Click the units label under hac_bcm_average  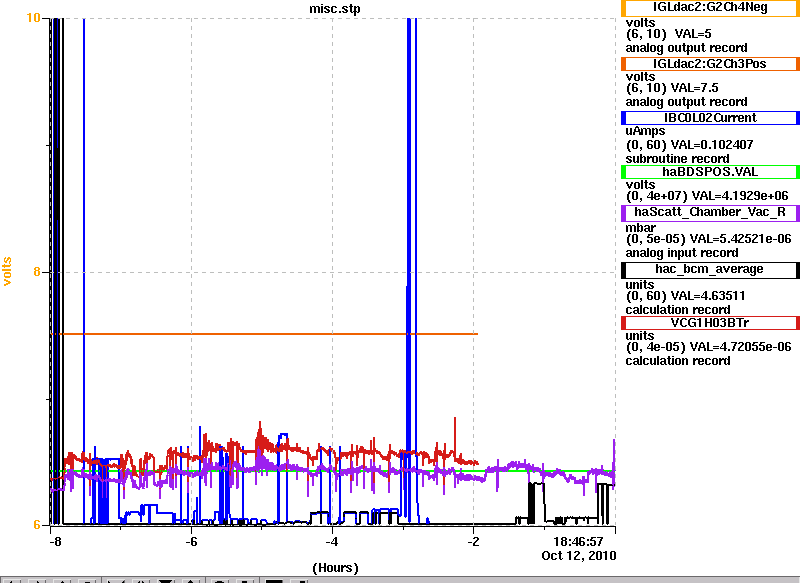pyautogui.click(x=640, y=285)
